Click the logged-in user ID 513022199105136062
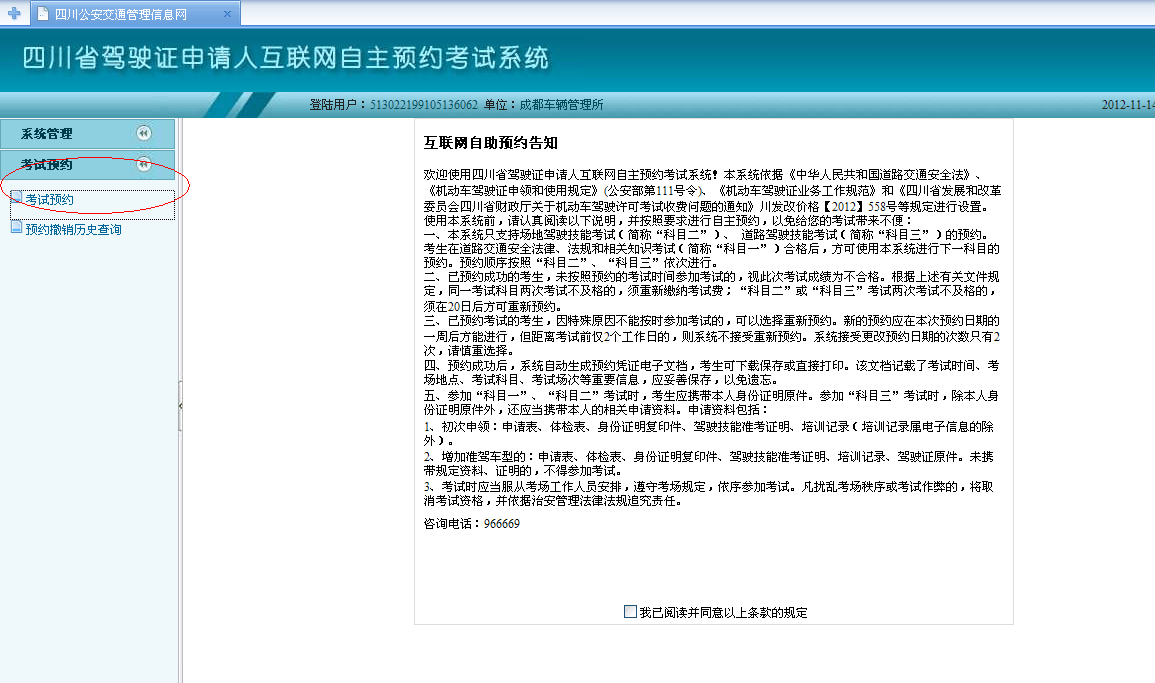Screen dimensions: 1155x683 coord(424,105)
